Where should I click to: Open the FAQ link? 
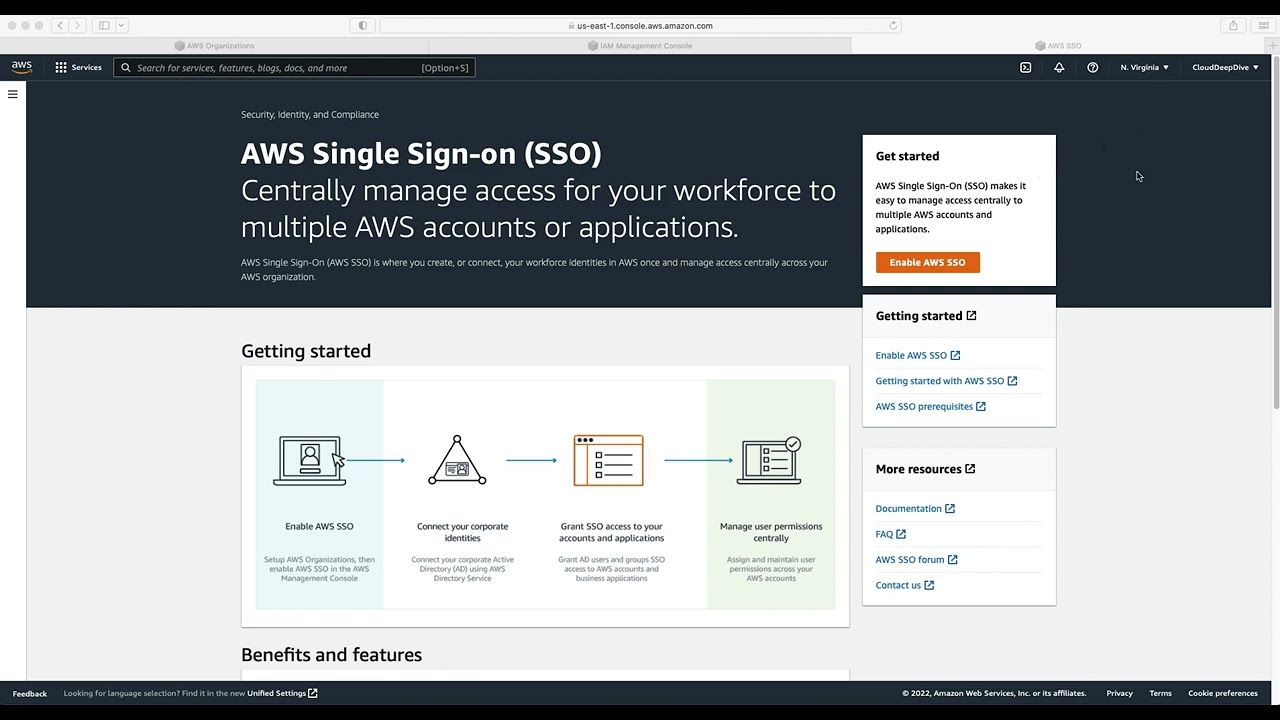click(890, 534)
